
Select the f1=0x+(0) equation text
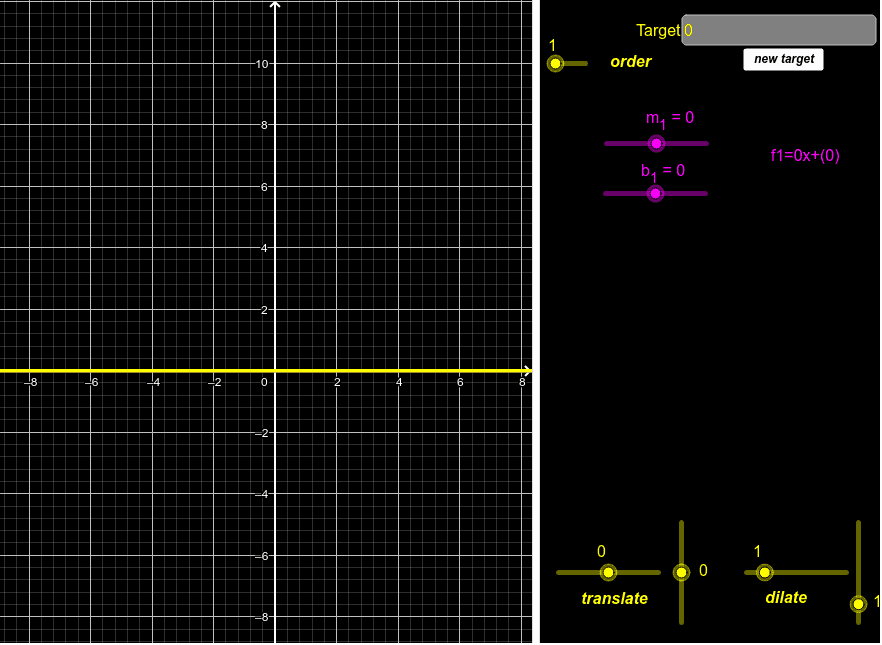click(x=805, y=155)
